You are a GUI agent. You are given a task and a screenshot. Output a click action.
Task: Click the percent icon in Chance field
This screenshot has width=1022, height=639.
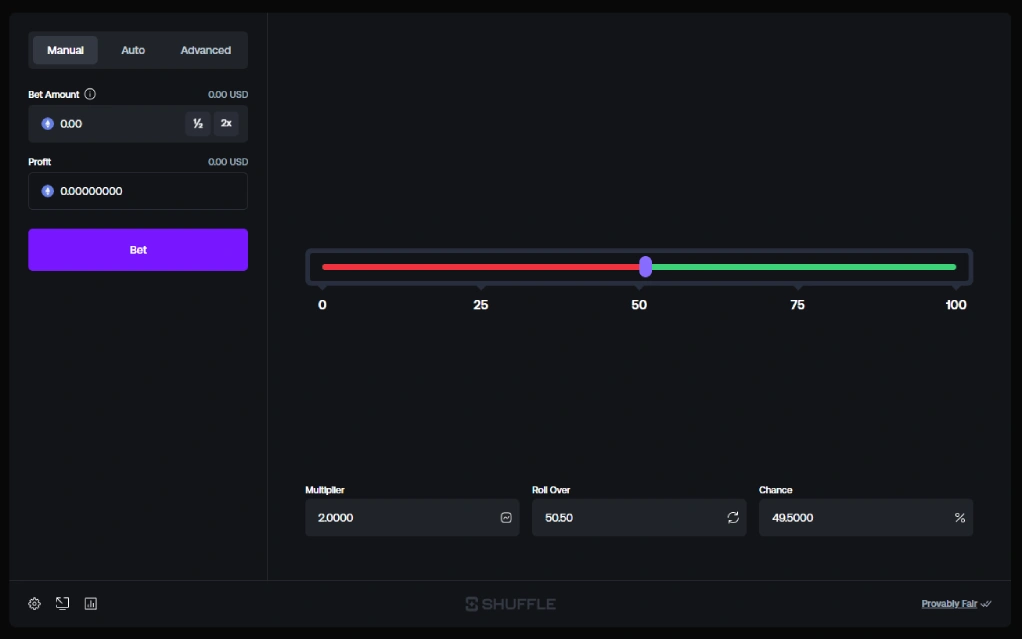(960, 518)
